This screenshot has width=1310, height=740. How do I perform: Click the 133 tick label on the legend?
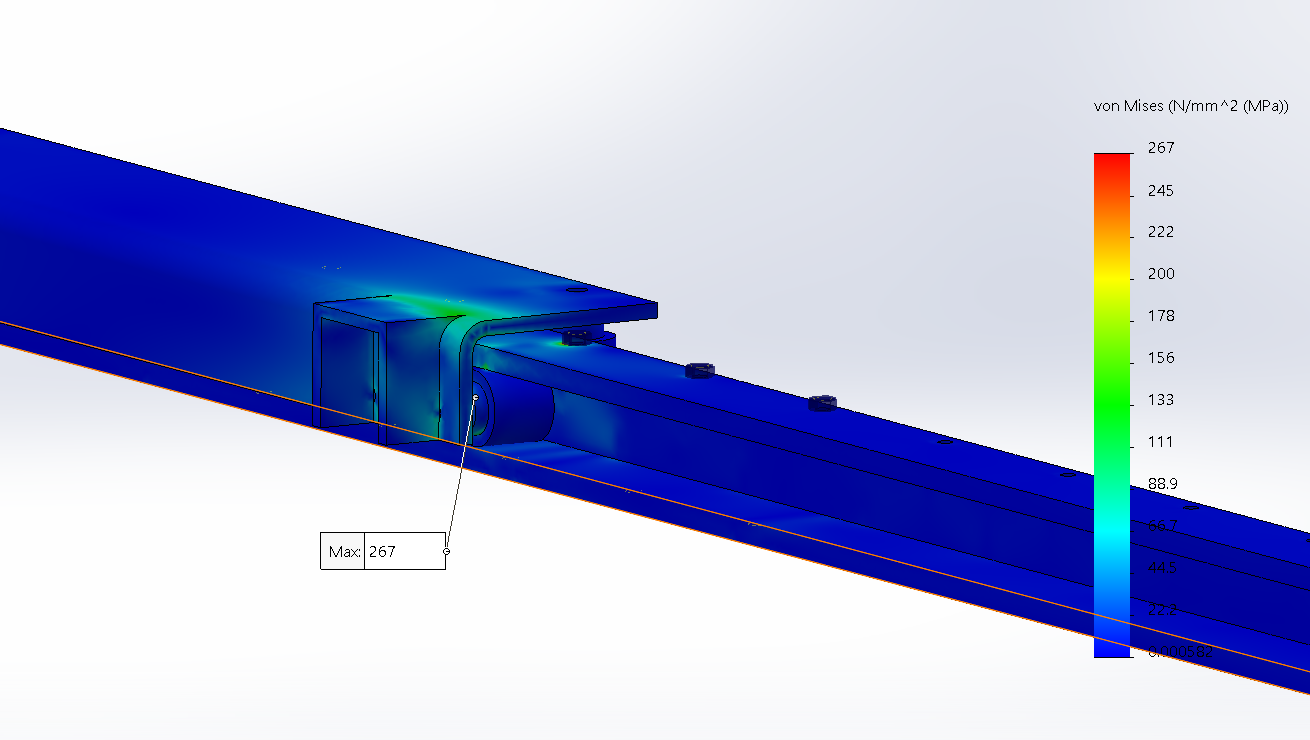pyautogui.click(x=1161, y=400)
